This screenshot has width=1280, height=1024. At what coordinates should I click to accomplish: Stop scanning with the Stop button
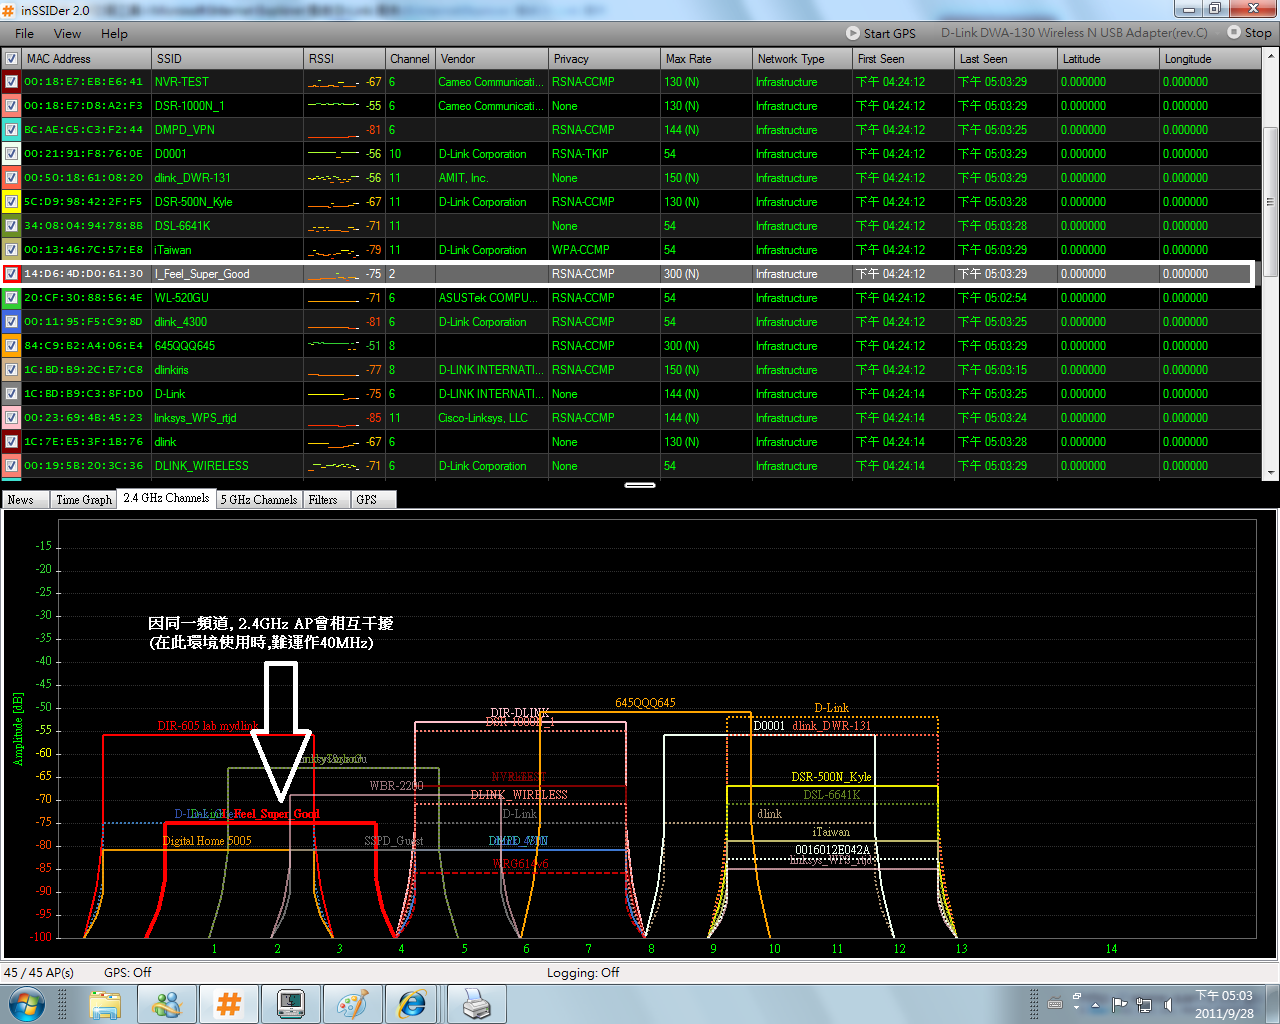1250,33
